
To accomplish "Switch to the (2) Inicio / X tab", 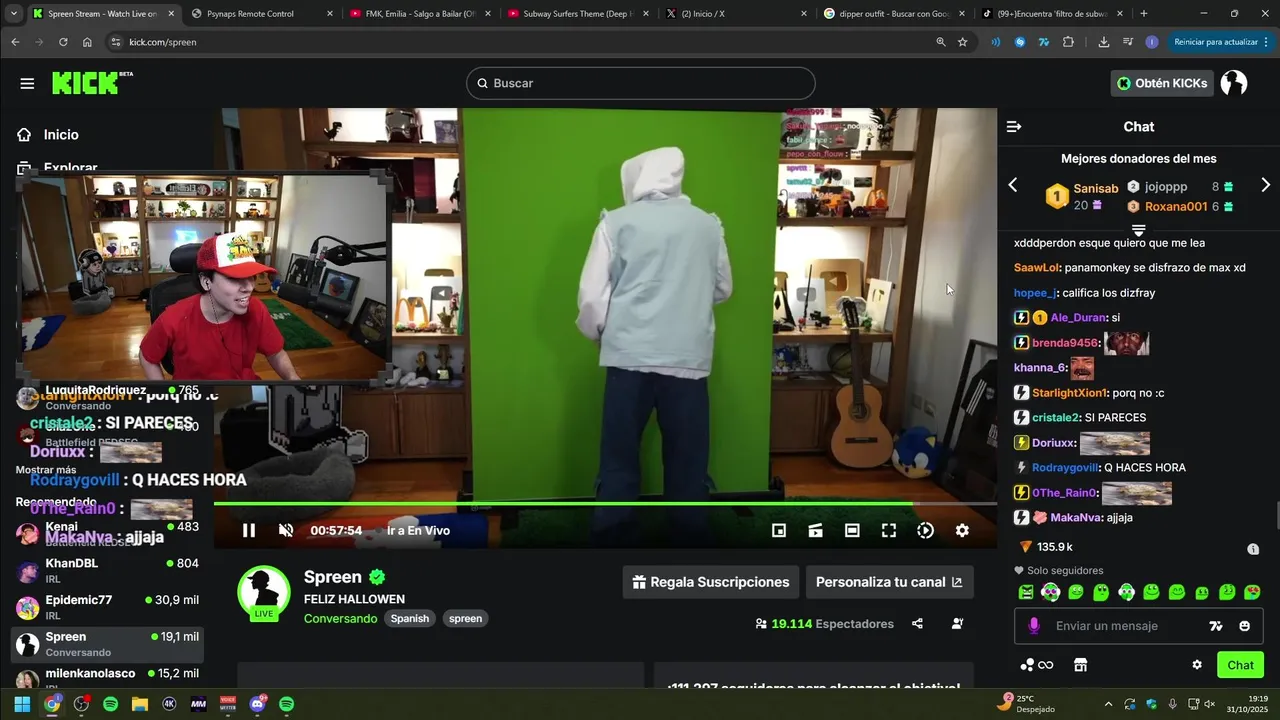I will pos(736,14).
